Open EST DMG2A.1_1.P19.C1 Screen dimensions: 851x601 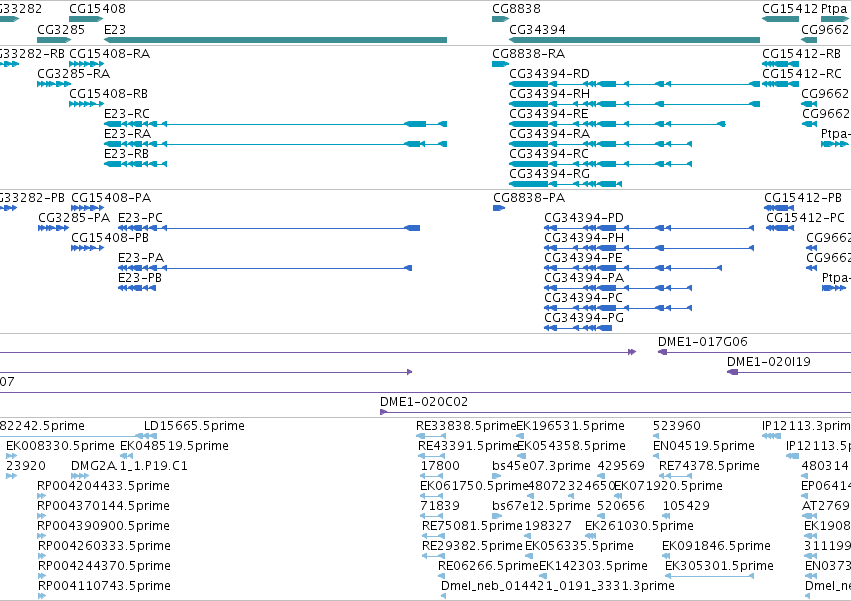(129, 466)
